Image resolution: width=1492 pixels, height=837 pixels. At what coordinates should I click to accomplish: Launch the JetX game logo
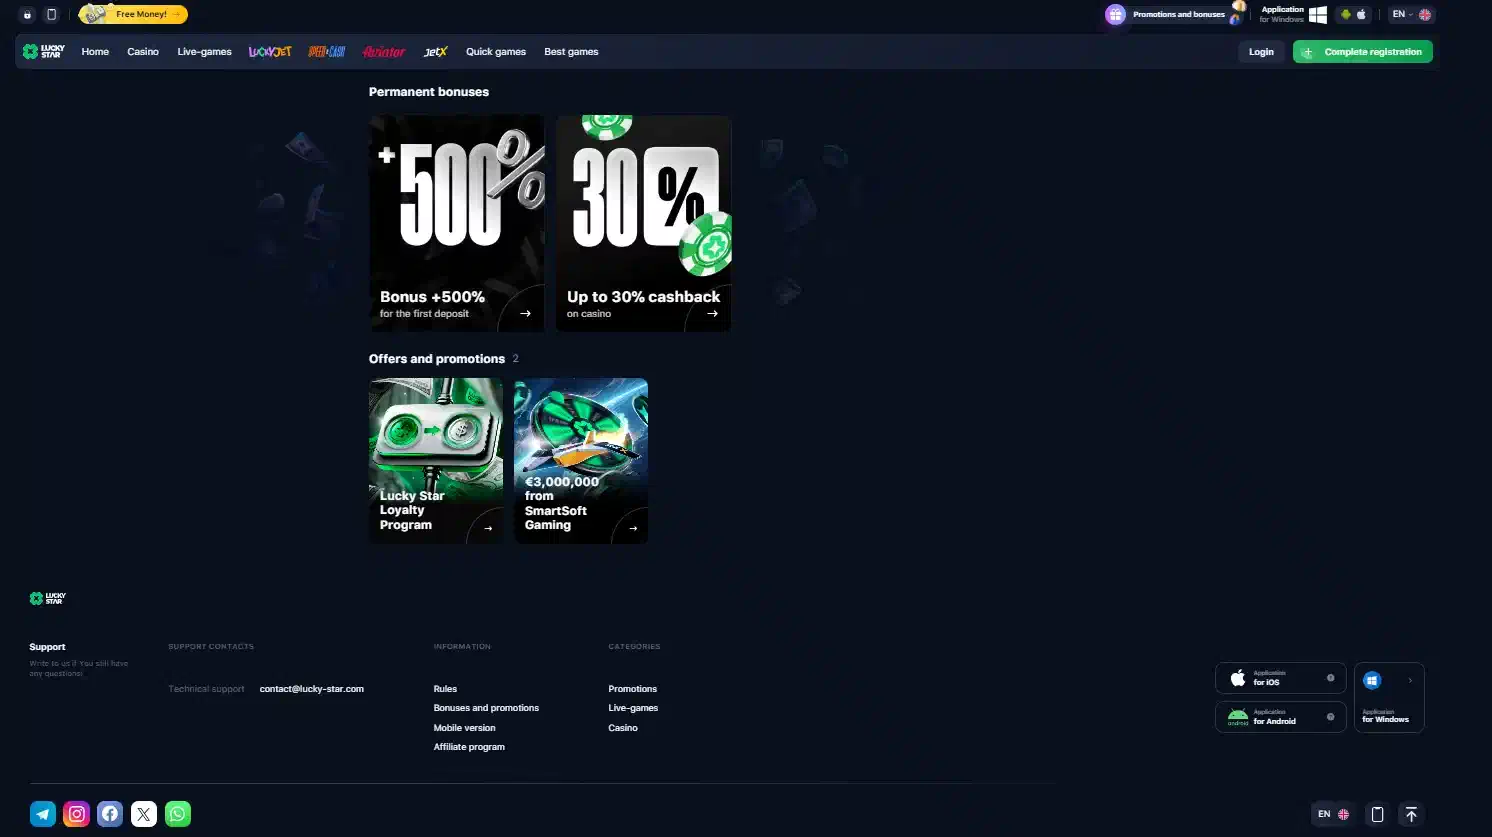(x=436, y=52)
